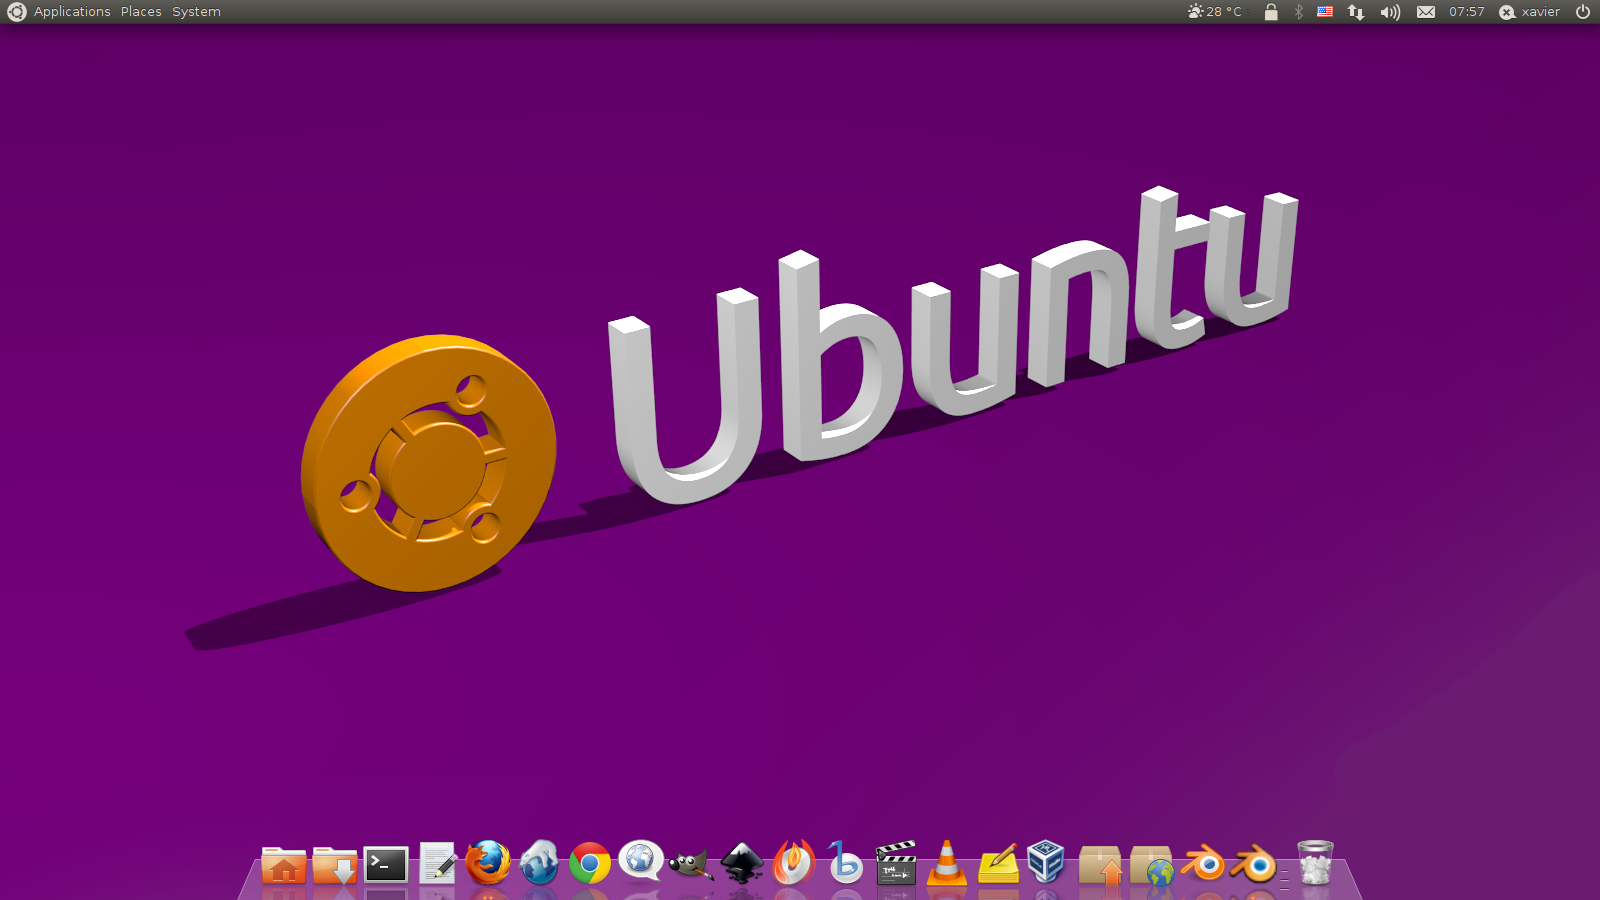Open the clapperboard video editor icon
Image resolution: width=1600 pixels, height=900 pixels.
896,863
